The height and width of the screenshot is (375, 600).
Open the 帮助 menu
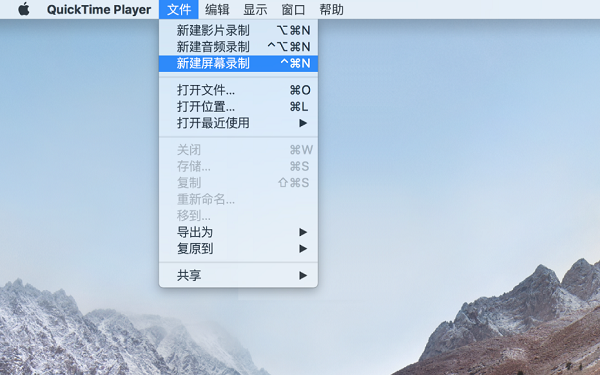coord(331,9)
